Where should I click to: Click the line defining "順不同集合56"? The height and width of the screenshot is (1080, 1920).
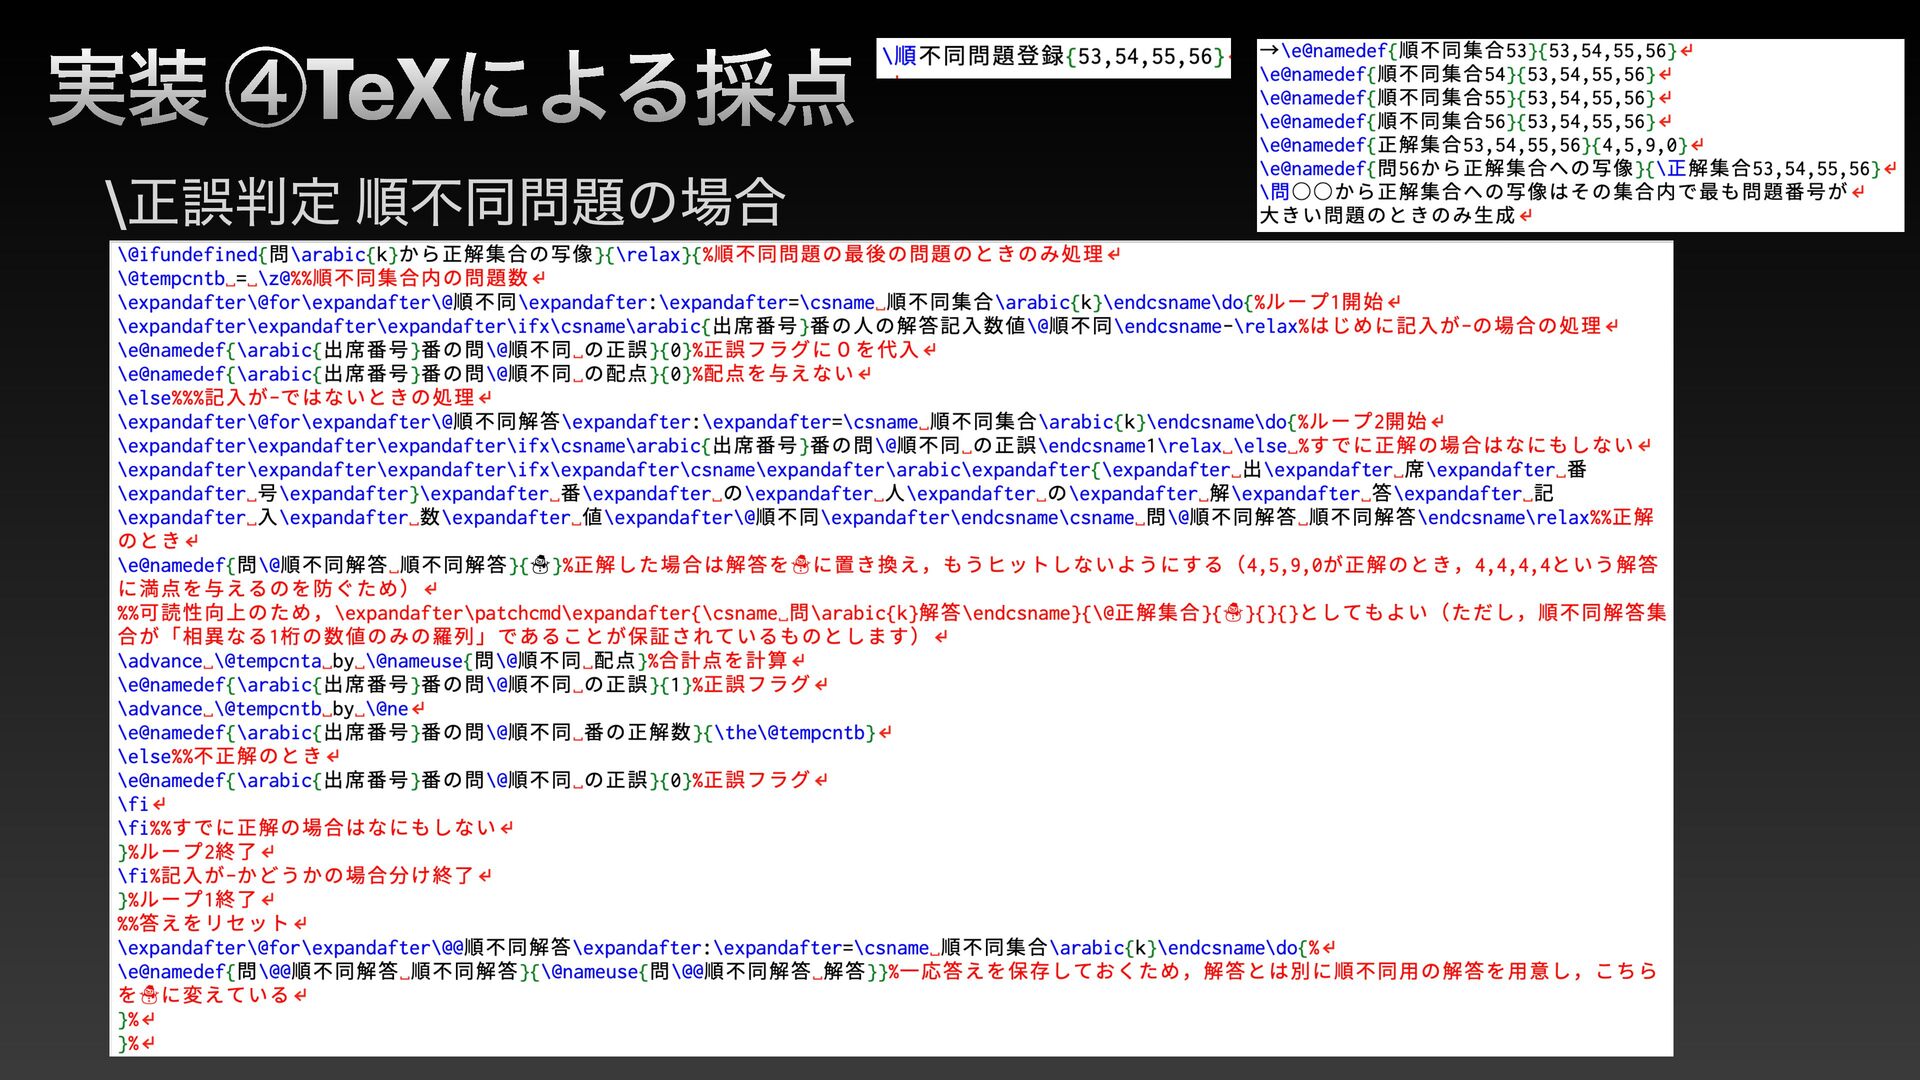click(1465, 122)
